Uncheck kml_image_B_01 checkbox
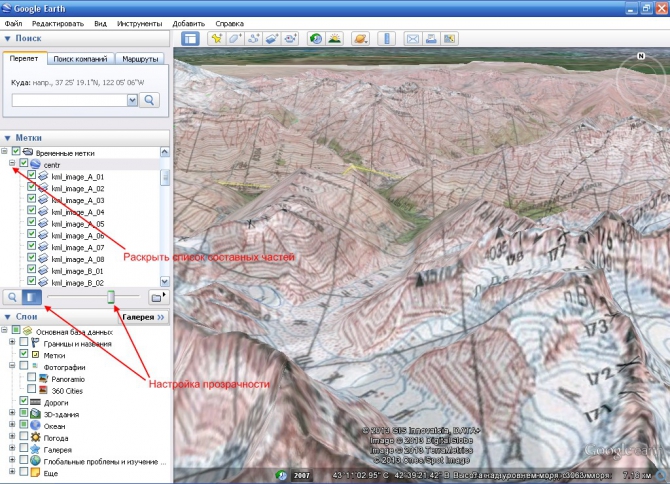Screen dimensions: 670x484 31,269
